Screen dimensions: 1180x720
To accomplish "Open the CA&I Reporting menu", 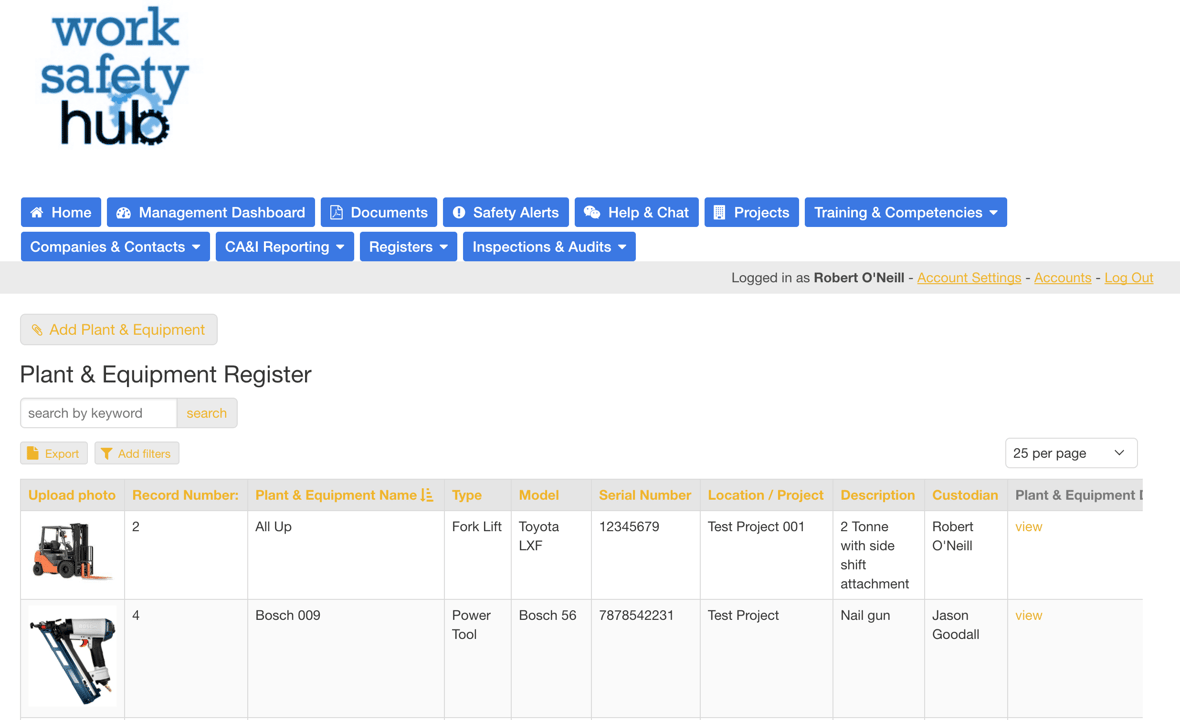I will (x=284, y=247).
